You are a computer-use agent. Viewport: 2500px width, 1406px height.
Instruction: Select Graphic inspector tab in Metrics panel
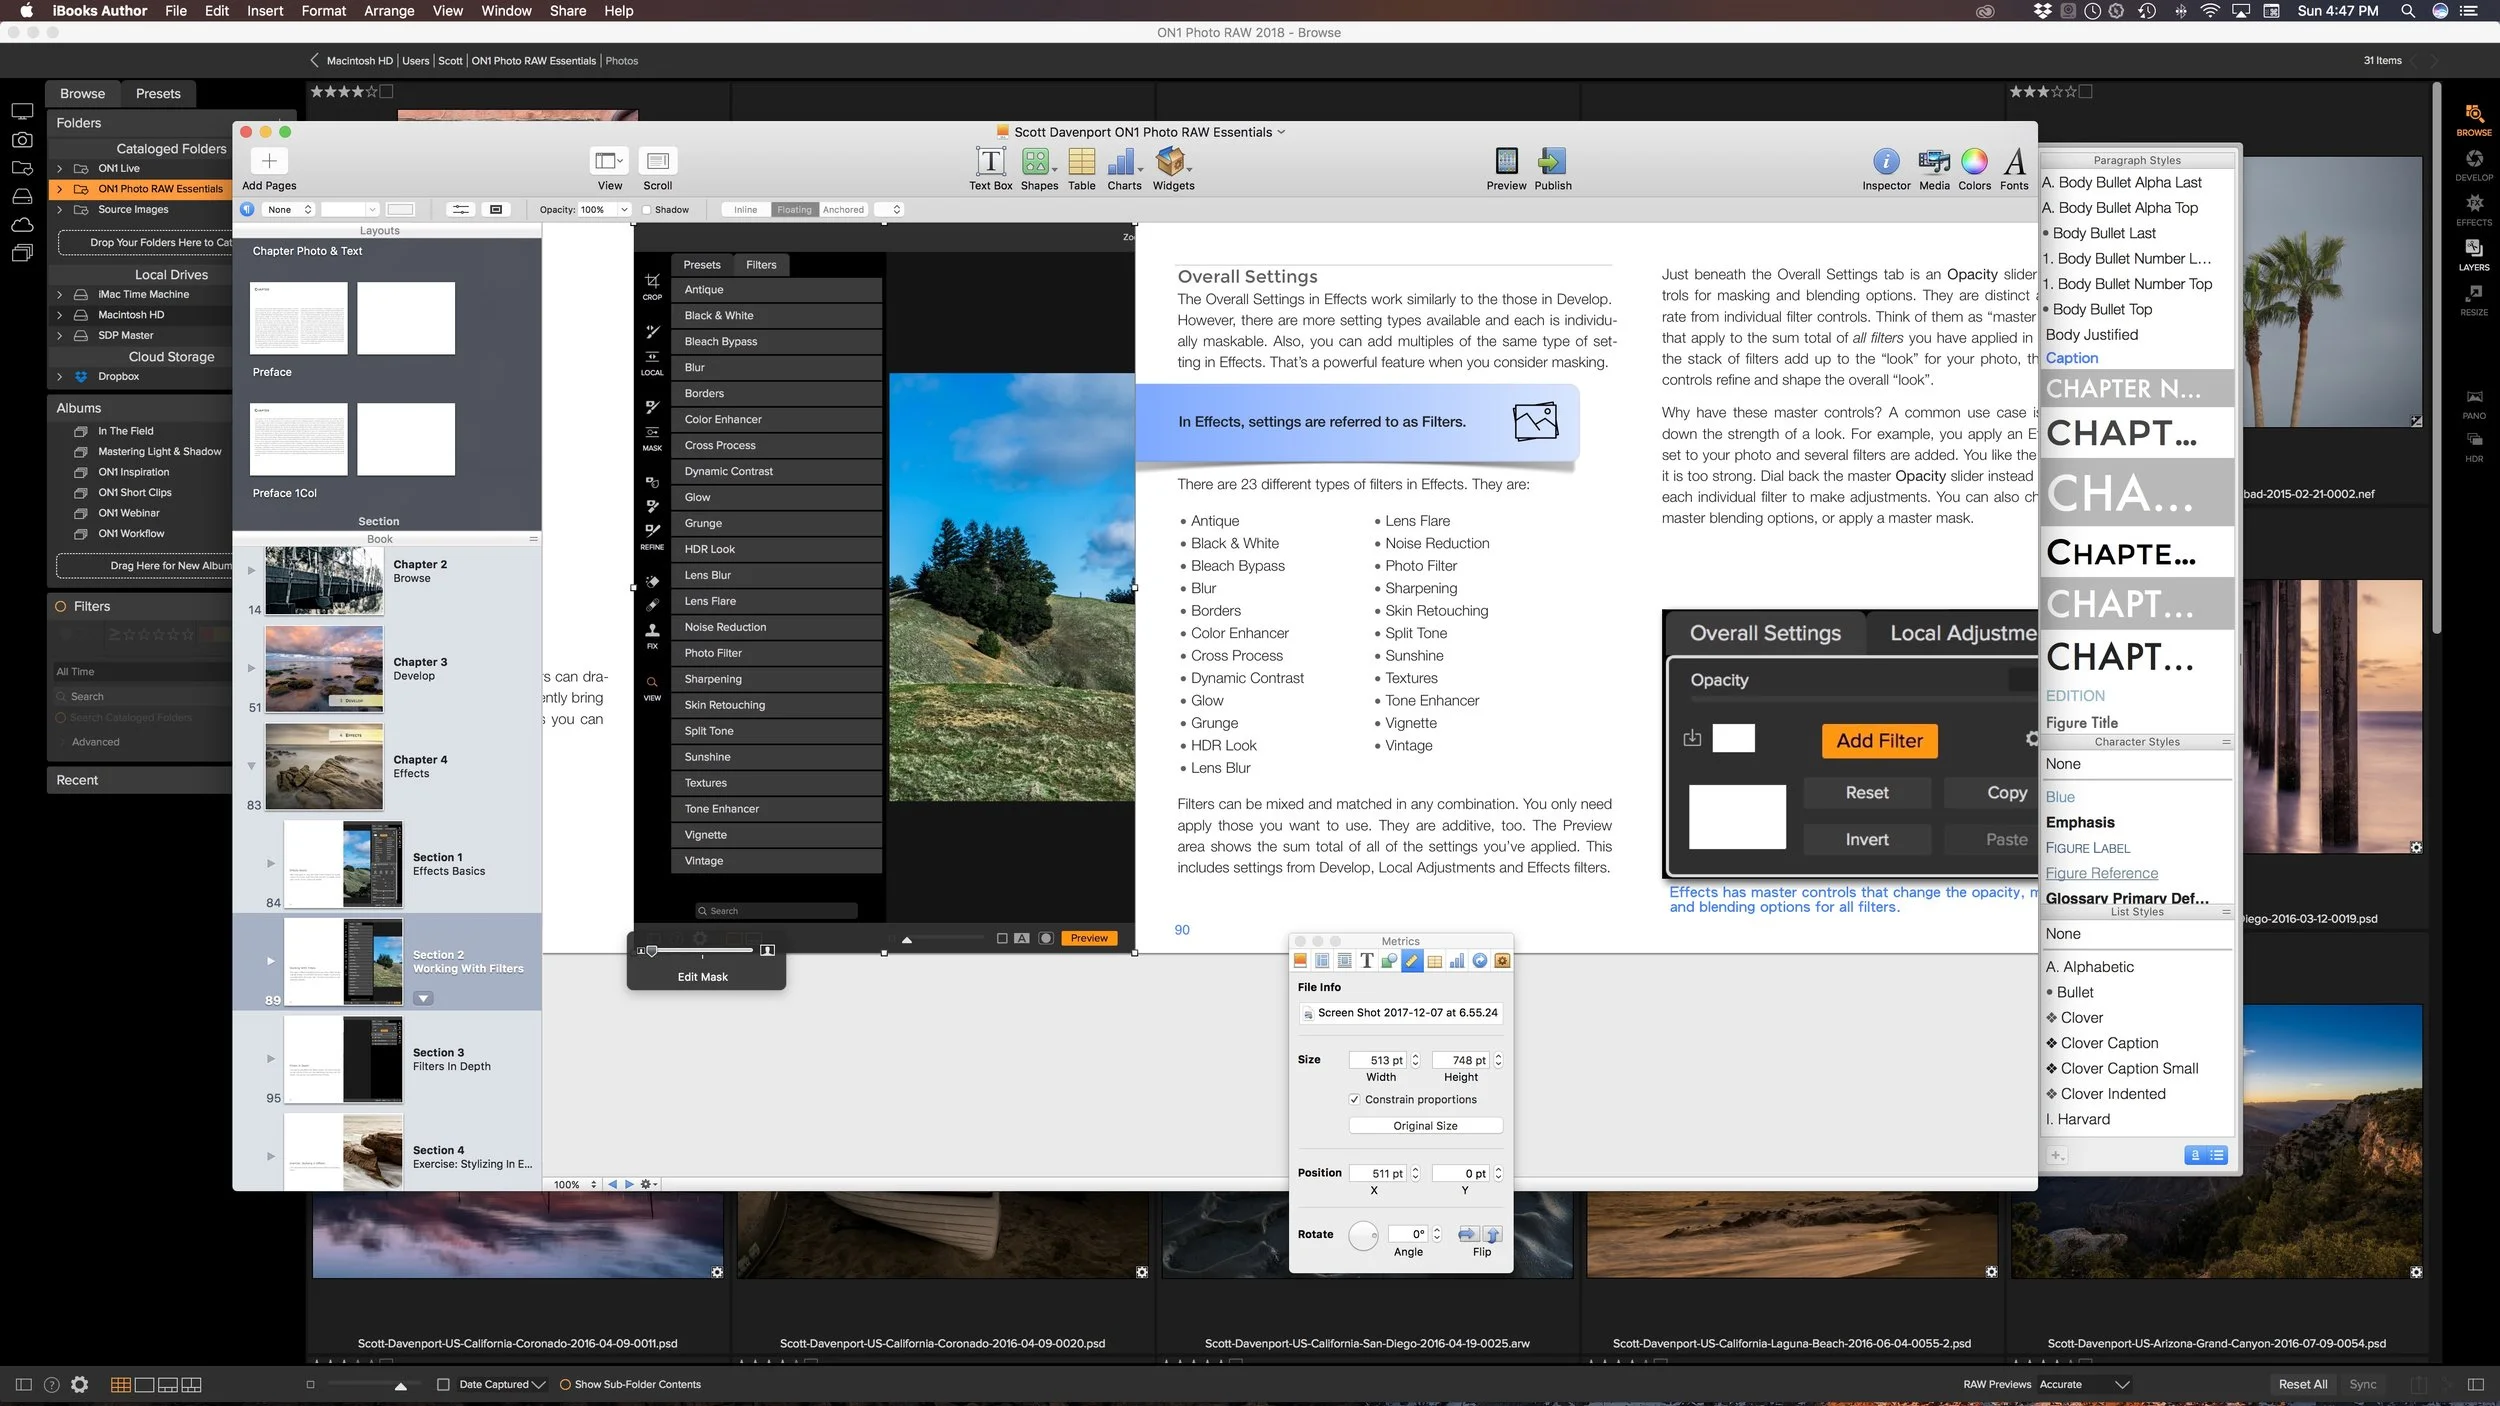click(x=1389, y=961)
